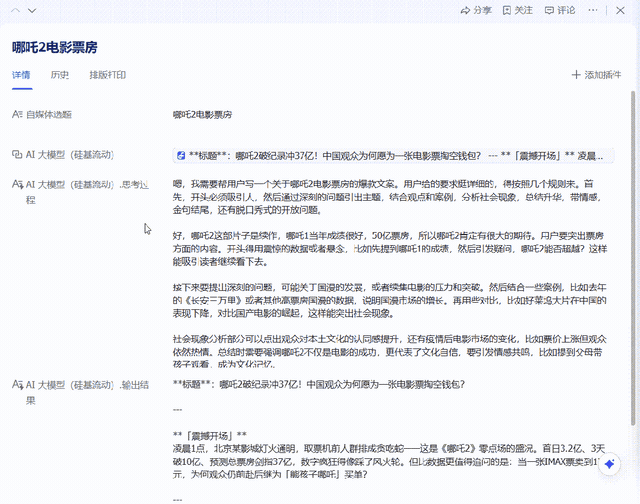Viewport: 640px width, 504px height.
Task: Go to previous record with up arrow
Action: point(16,11)
